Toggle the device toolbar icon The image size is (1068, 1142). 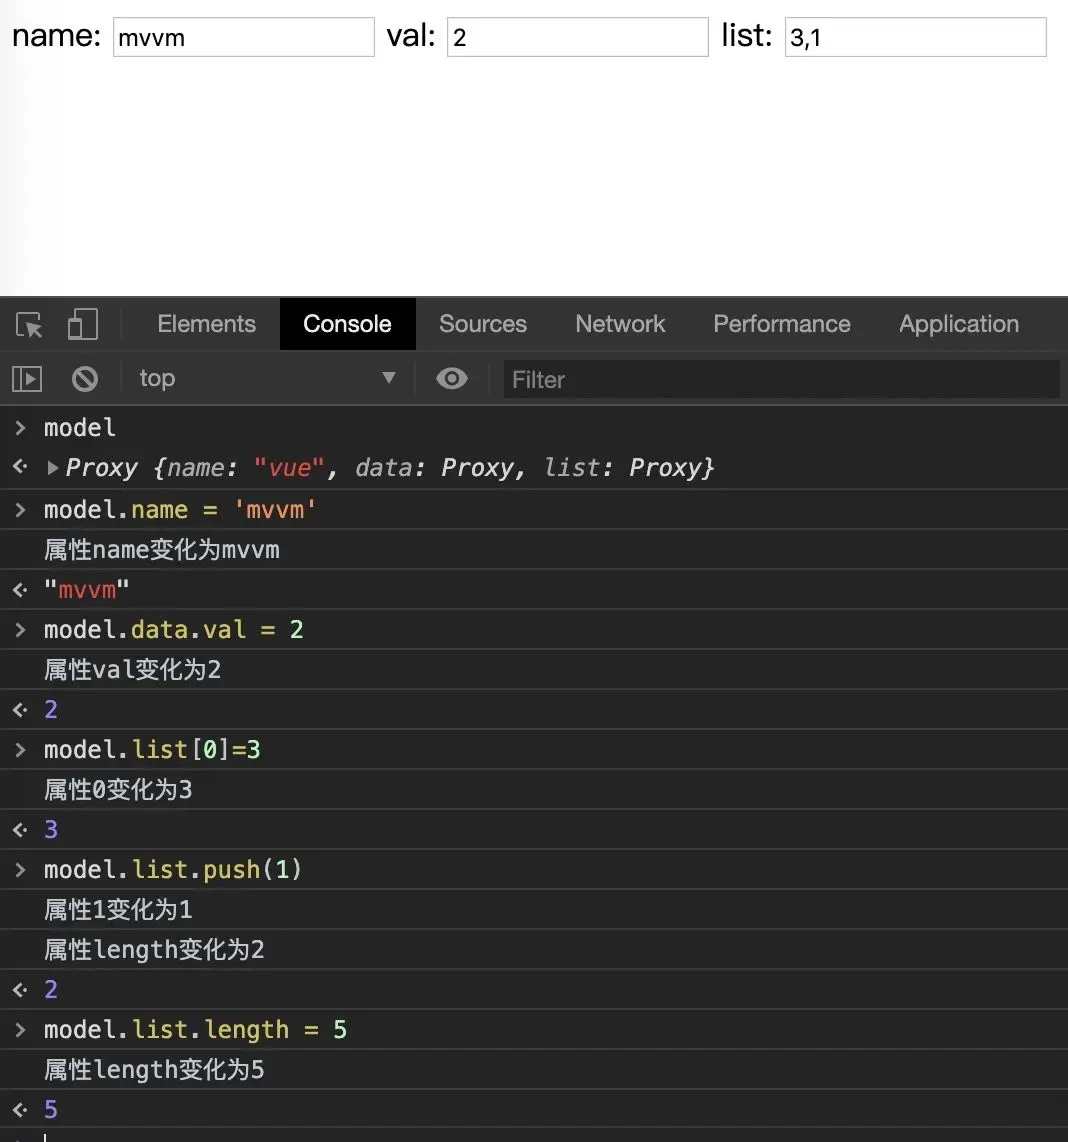(x=82, y=325)
